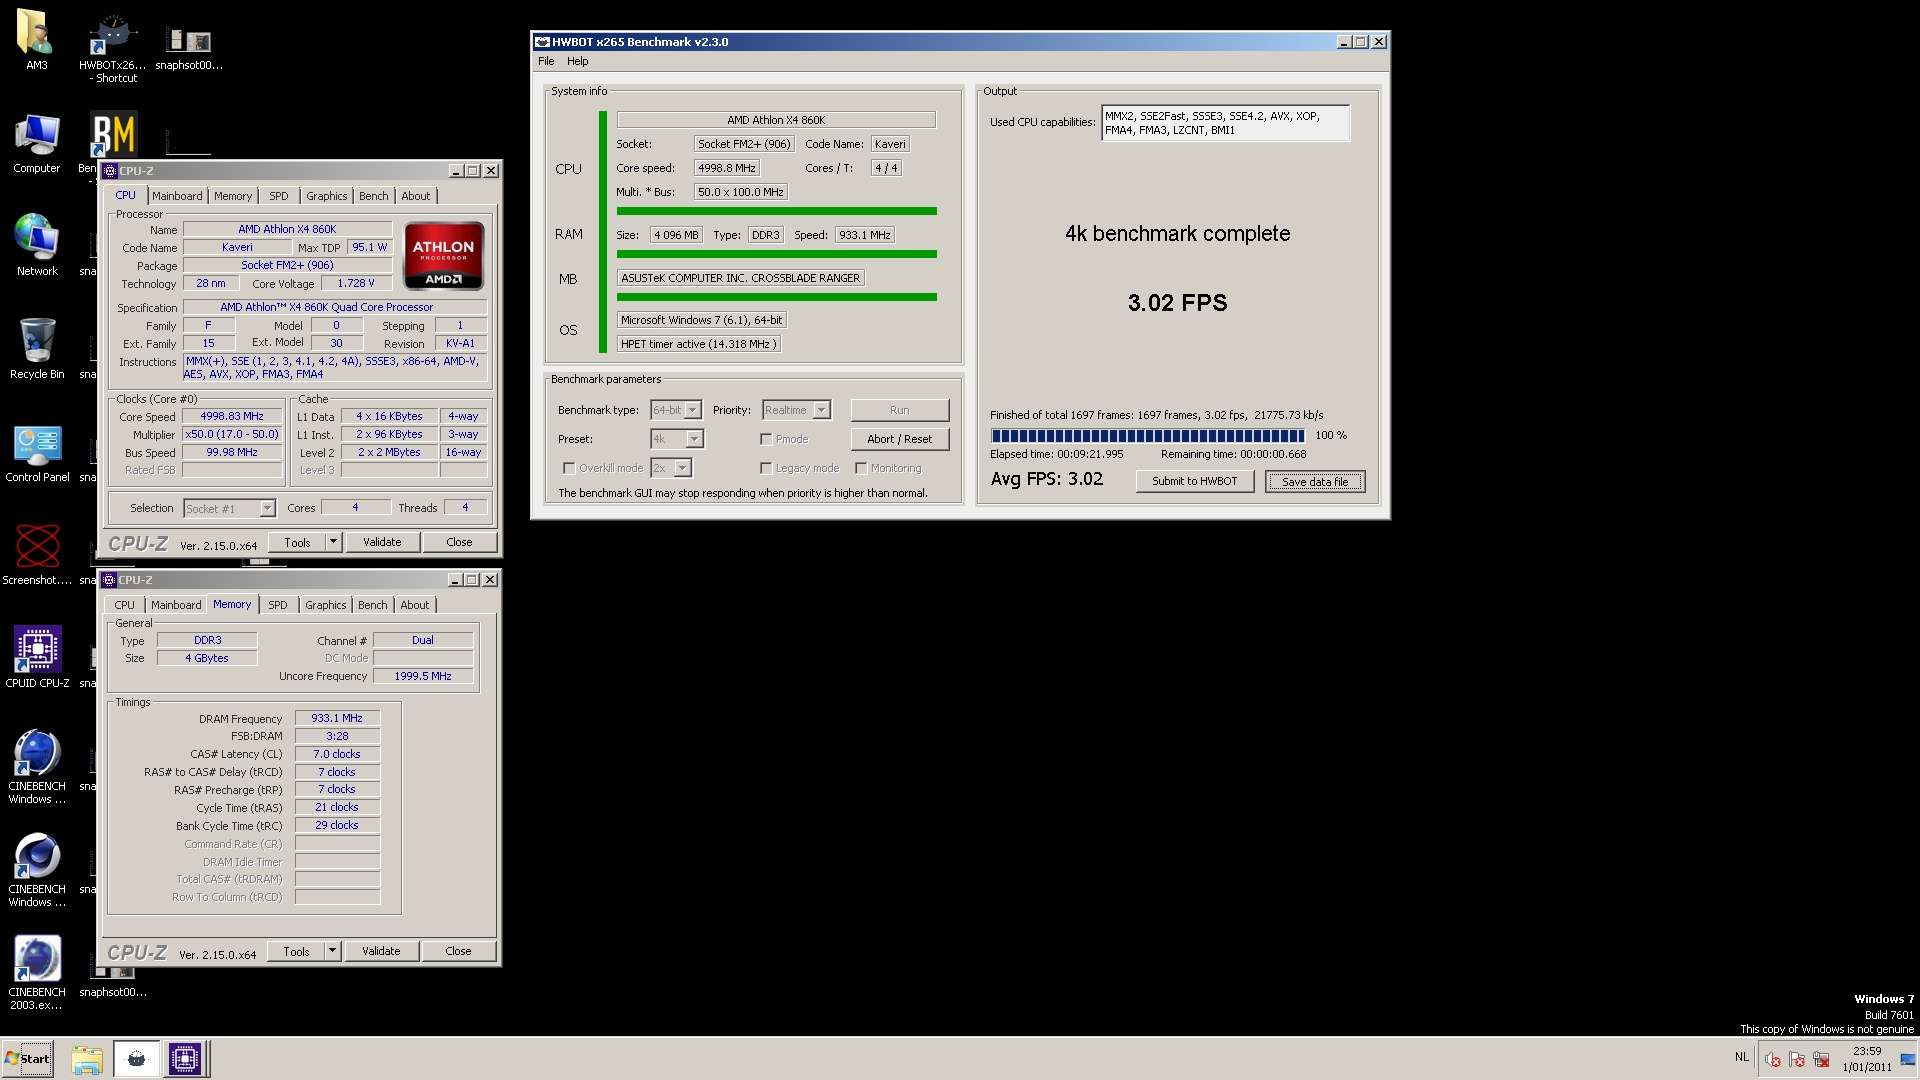Toggle the Overkill mode checkbox
This screenshot has height=1080, width=1920.
[x=569, y=468]
